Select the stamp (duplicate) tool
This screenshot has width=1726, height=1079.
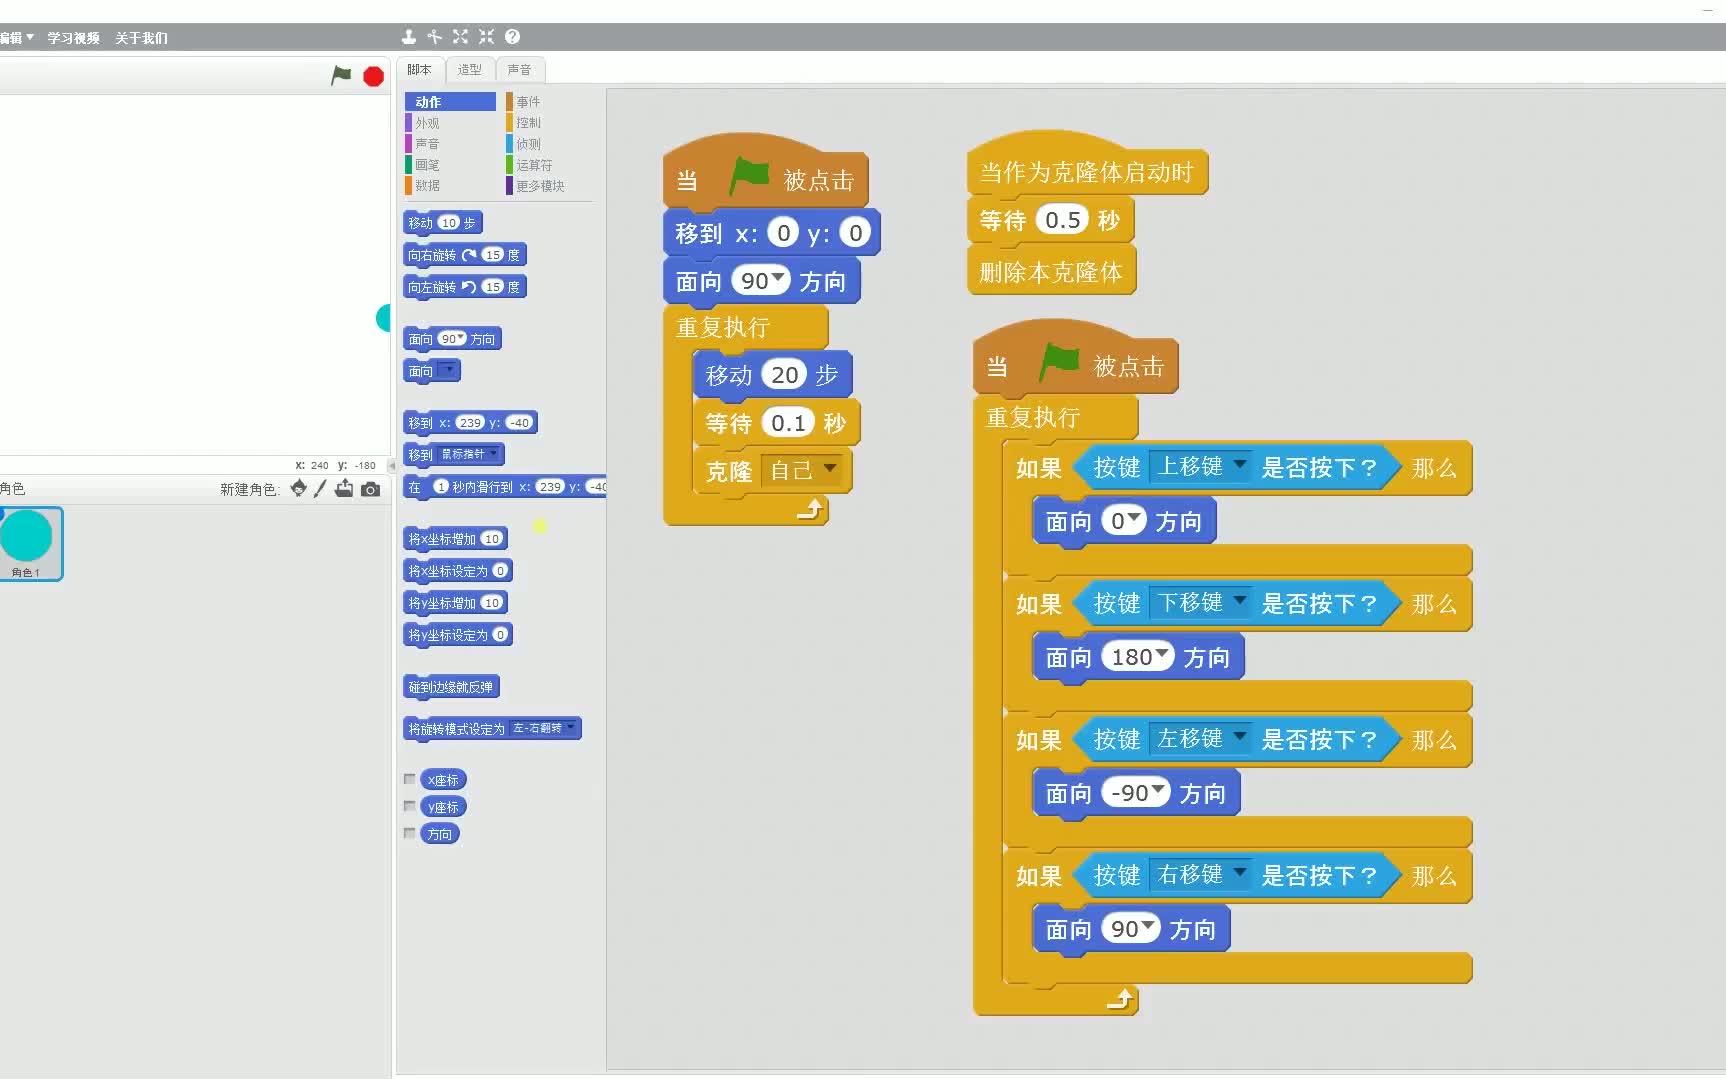click(x=408, y=37)
